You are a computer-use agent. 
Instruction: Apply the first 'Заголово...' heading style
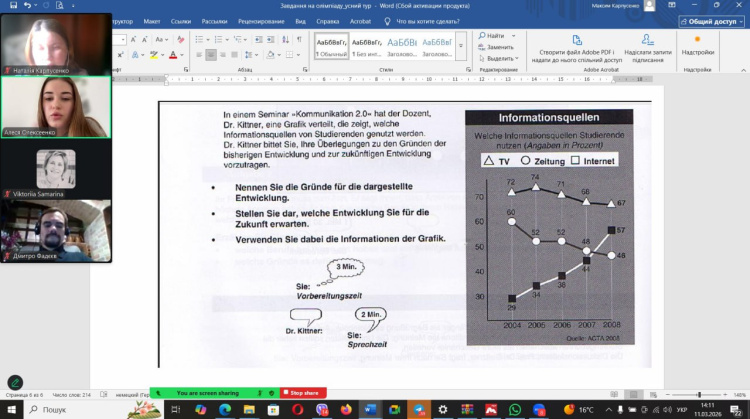pyautogui.click(x=402, y=47)
